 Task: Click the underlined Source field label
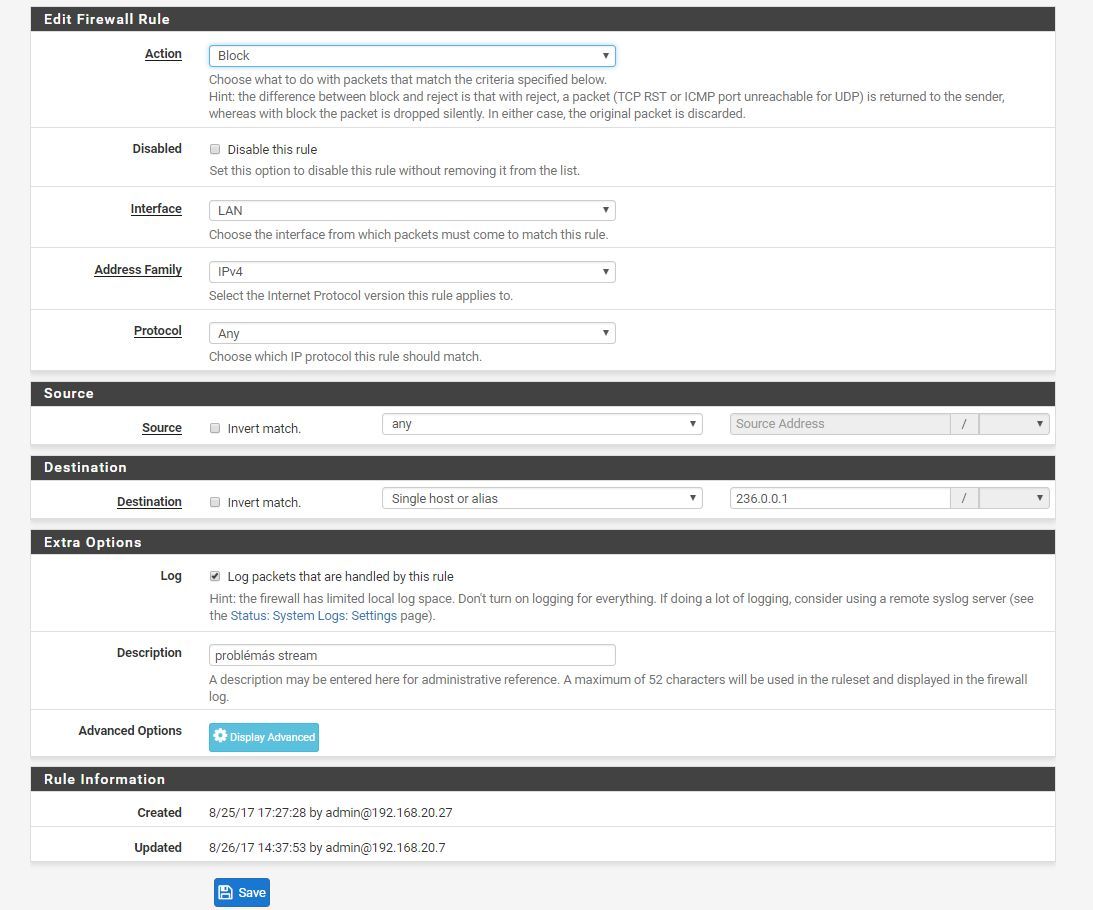(162, 428)
